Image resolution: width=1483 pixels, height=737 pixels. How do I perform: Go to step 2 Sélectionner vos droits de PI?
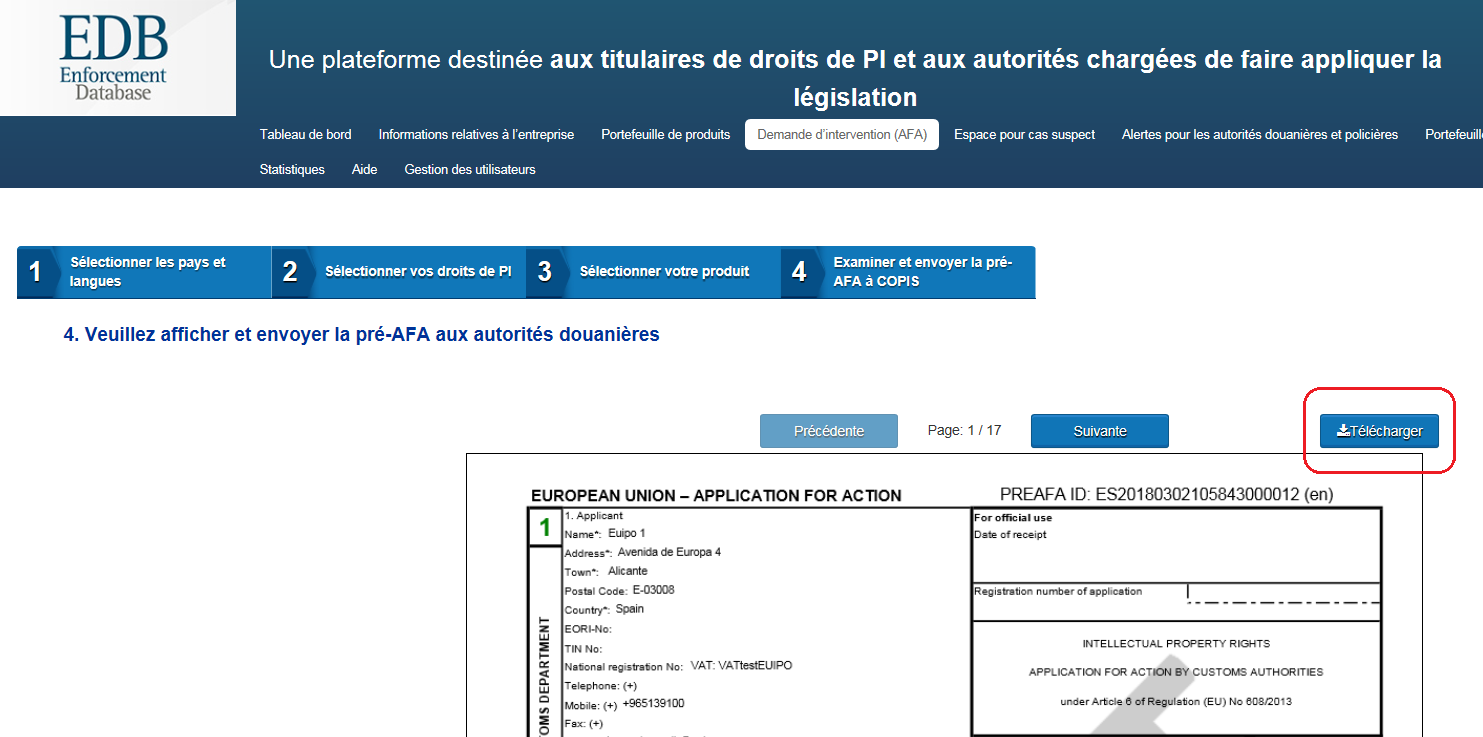point(399,272)
